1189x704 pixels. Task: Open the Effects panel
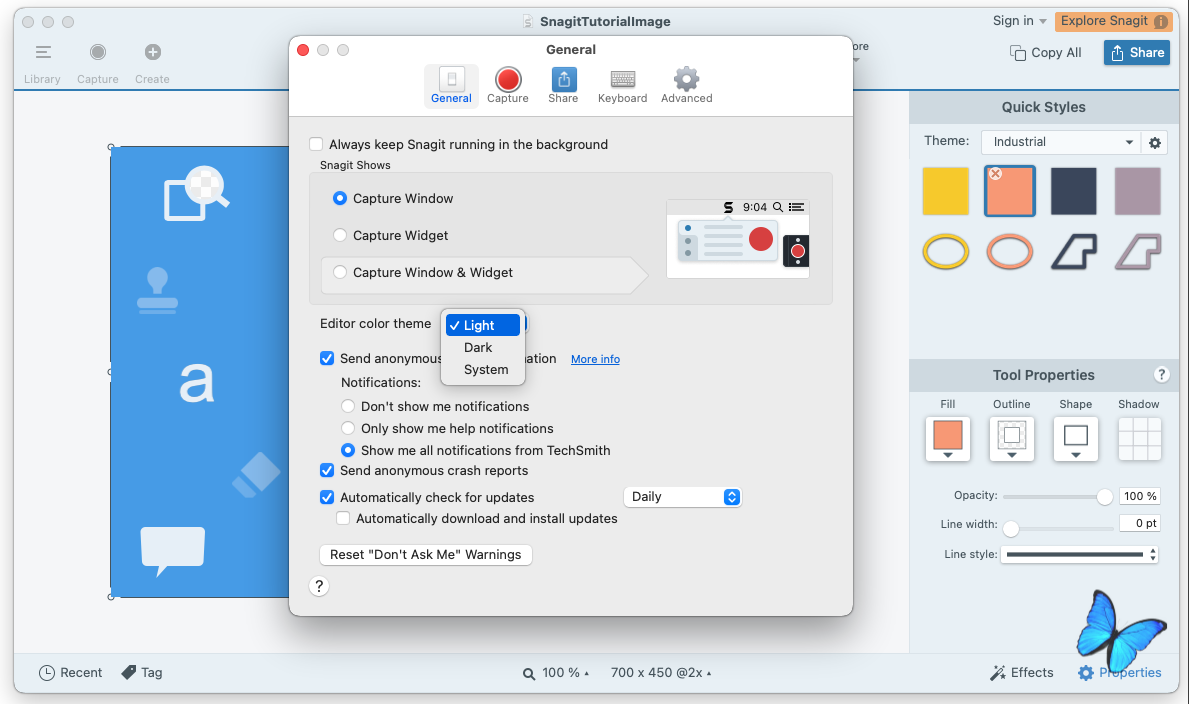click(1021, 672)
